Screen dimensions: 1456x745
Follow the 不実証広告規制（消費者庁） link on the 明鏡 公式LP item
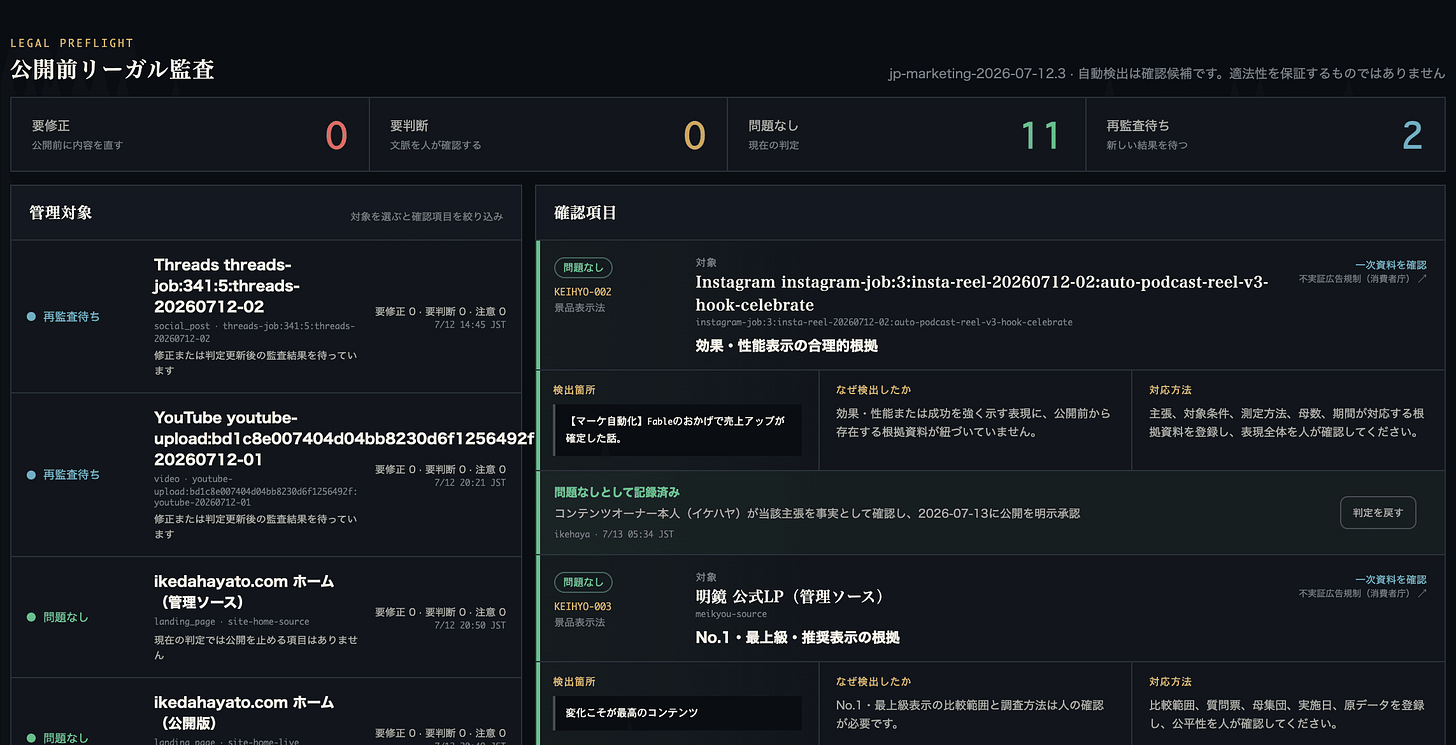coord(1363,594)
